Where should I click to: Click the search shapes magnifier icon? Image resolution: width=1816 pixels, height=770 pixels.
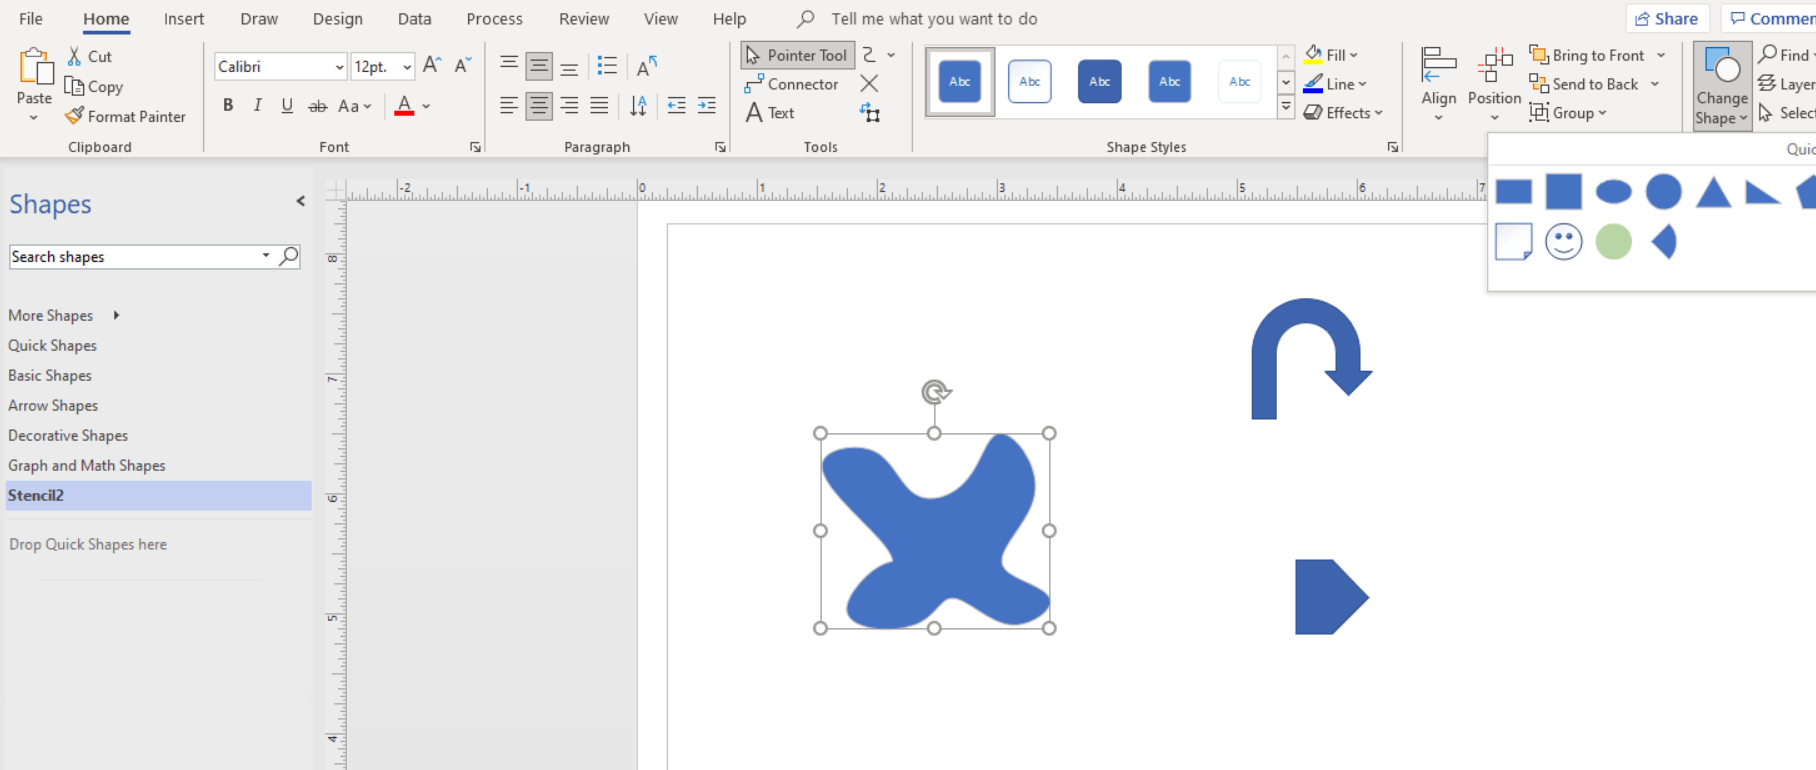(289, 256)
